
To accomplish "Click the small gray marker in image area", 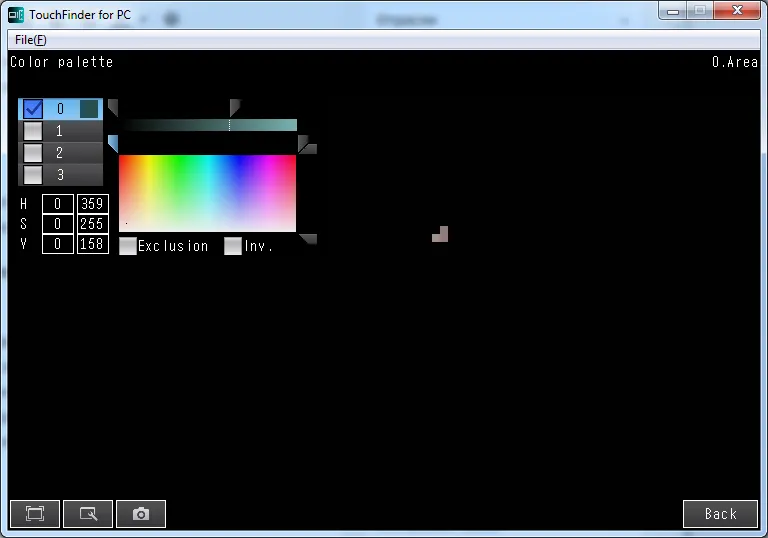I will 440,234.
